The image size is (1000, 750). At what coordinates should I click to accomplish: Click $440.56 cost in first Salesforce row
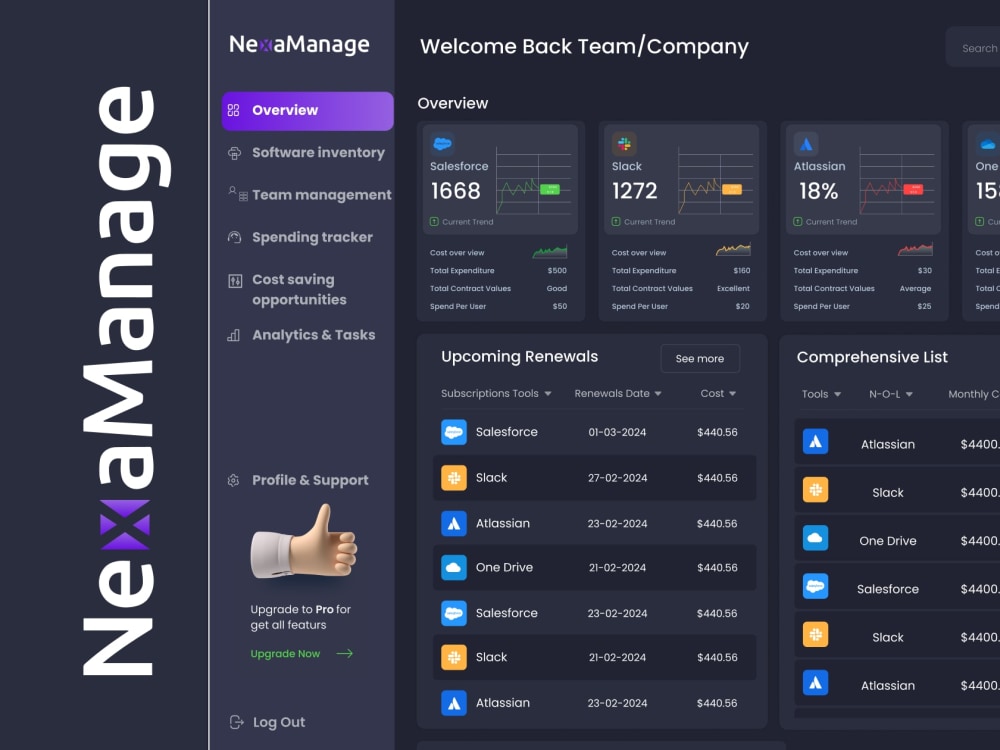717,432
